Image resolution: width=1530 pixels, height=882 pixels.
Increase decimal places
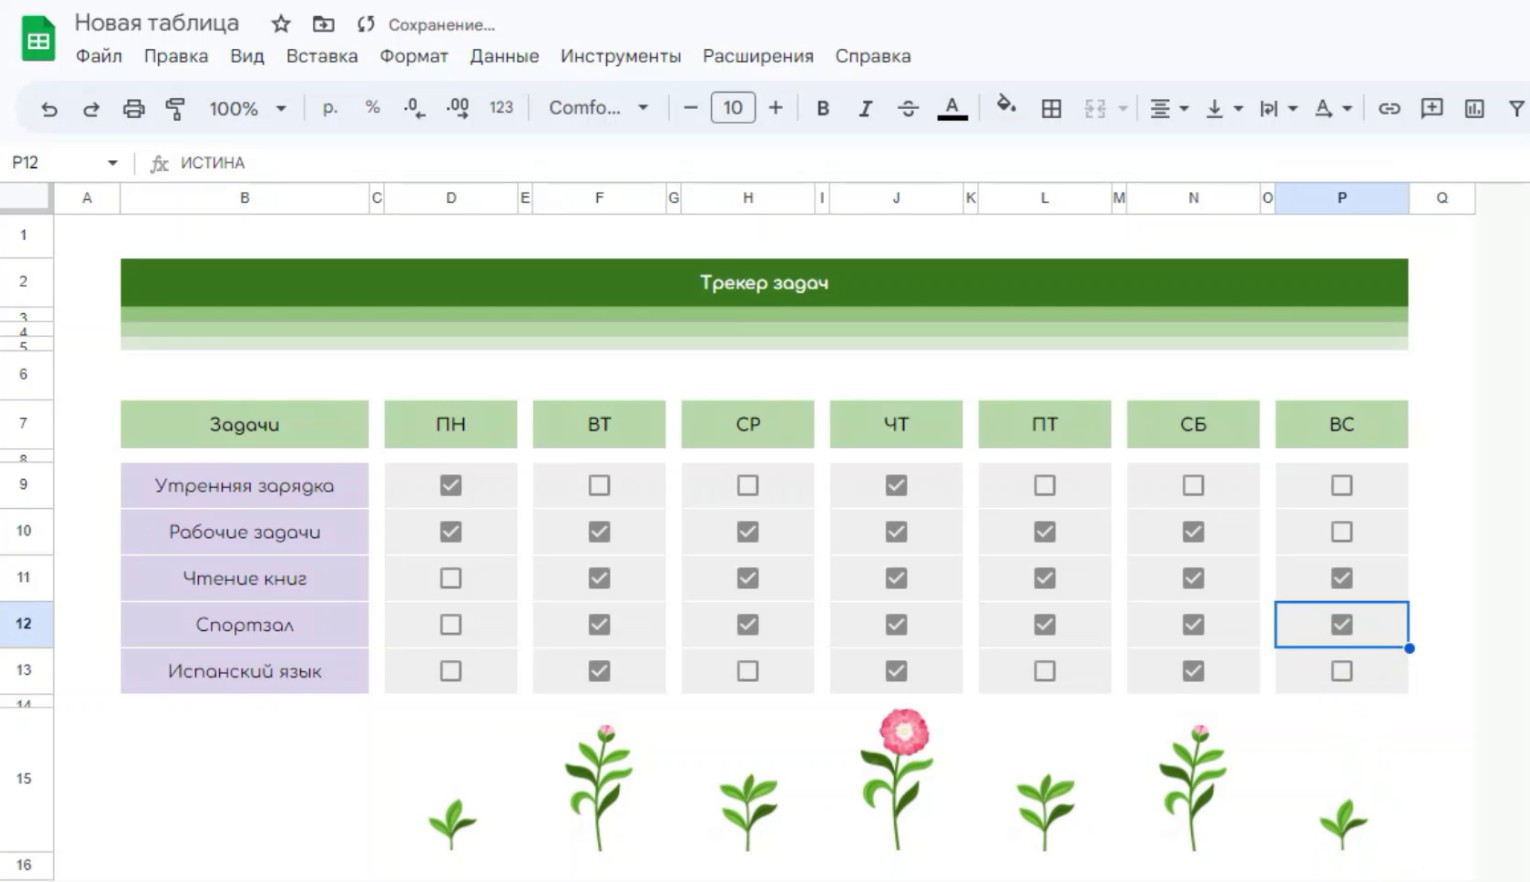(x=458, y=108)
